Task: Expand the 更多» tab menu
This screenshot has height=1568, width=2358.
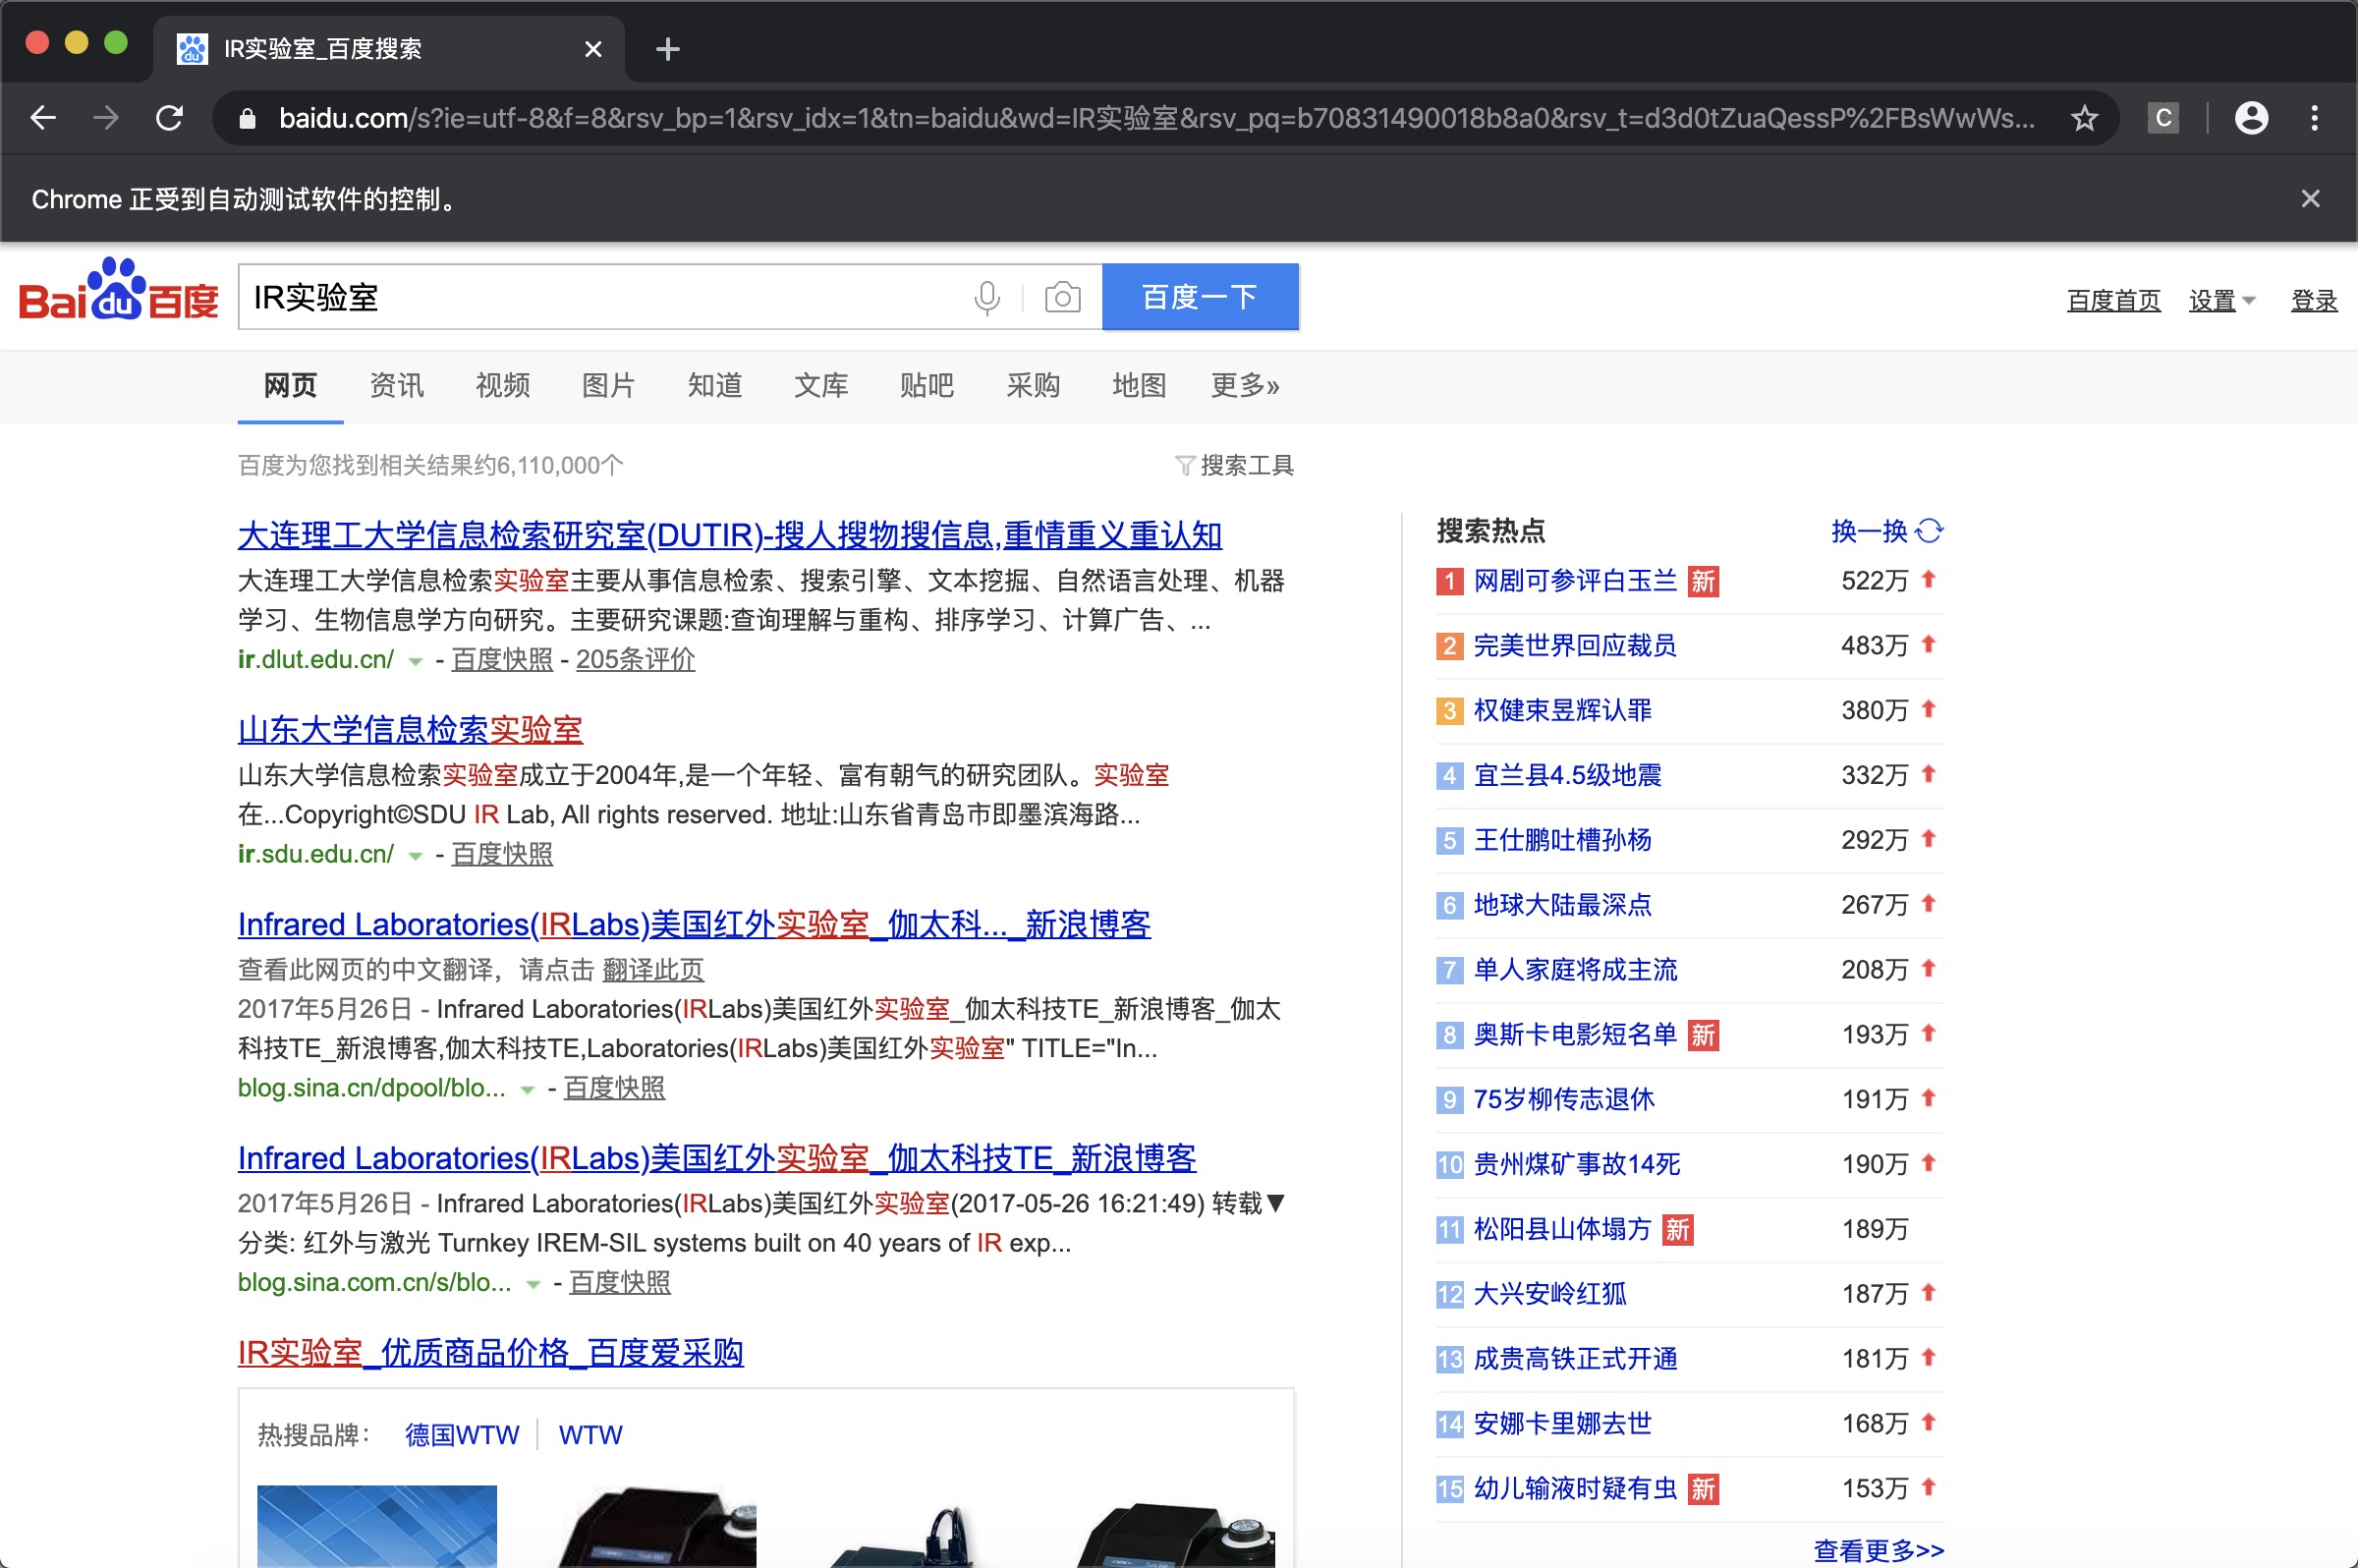Action: (x=1244, y=386)
